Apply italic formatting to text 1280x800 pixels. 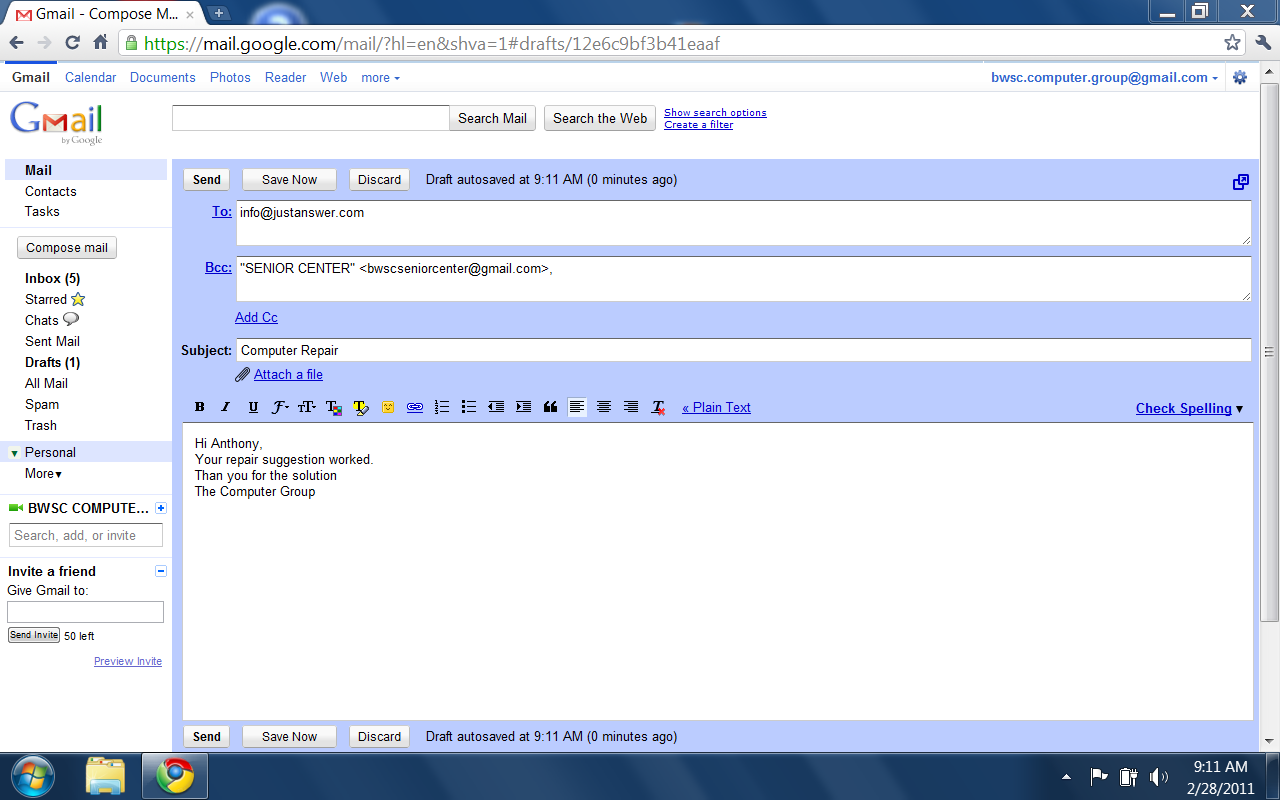point(226,407)
